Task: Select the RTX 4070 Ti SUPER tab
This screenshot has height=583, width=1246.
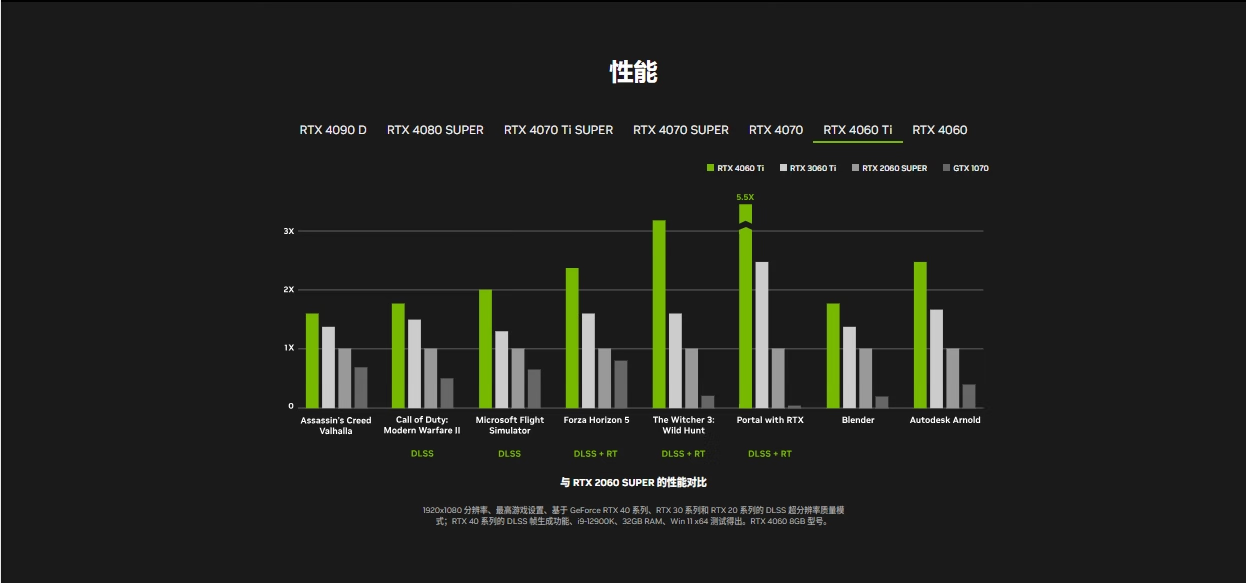Action: click(x=558, y=130)
